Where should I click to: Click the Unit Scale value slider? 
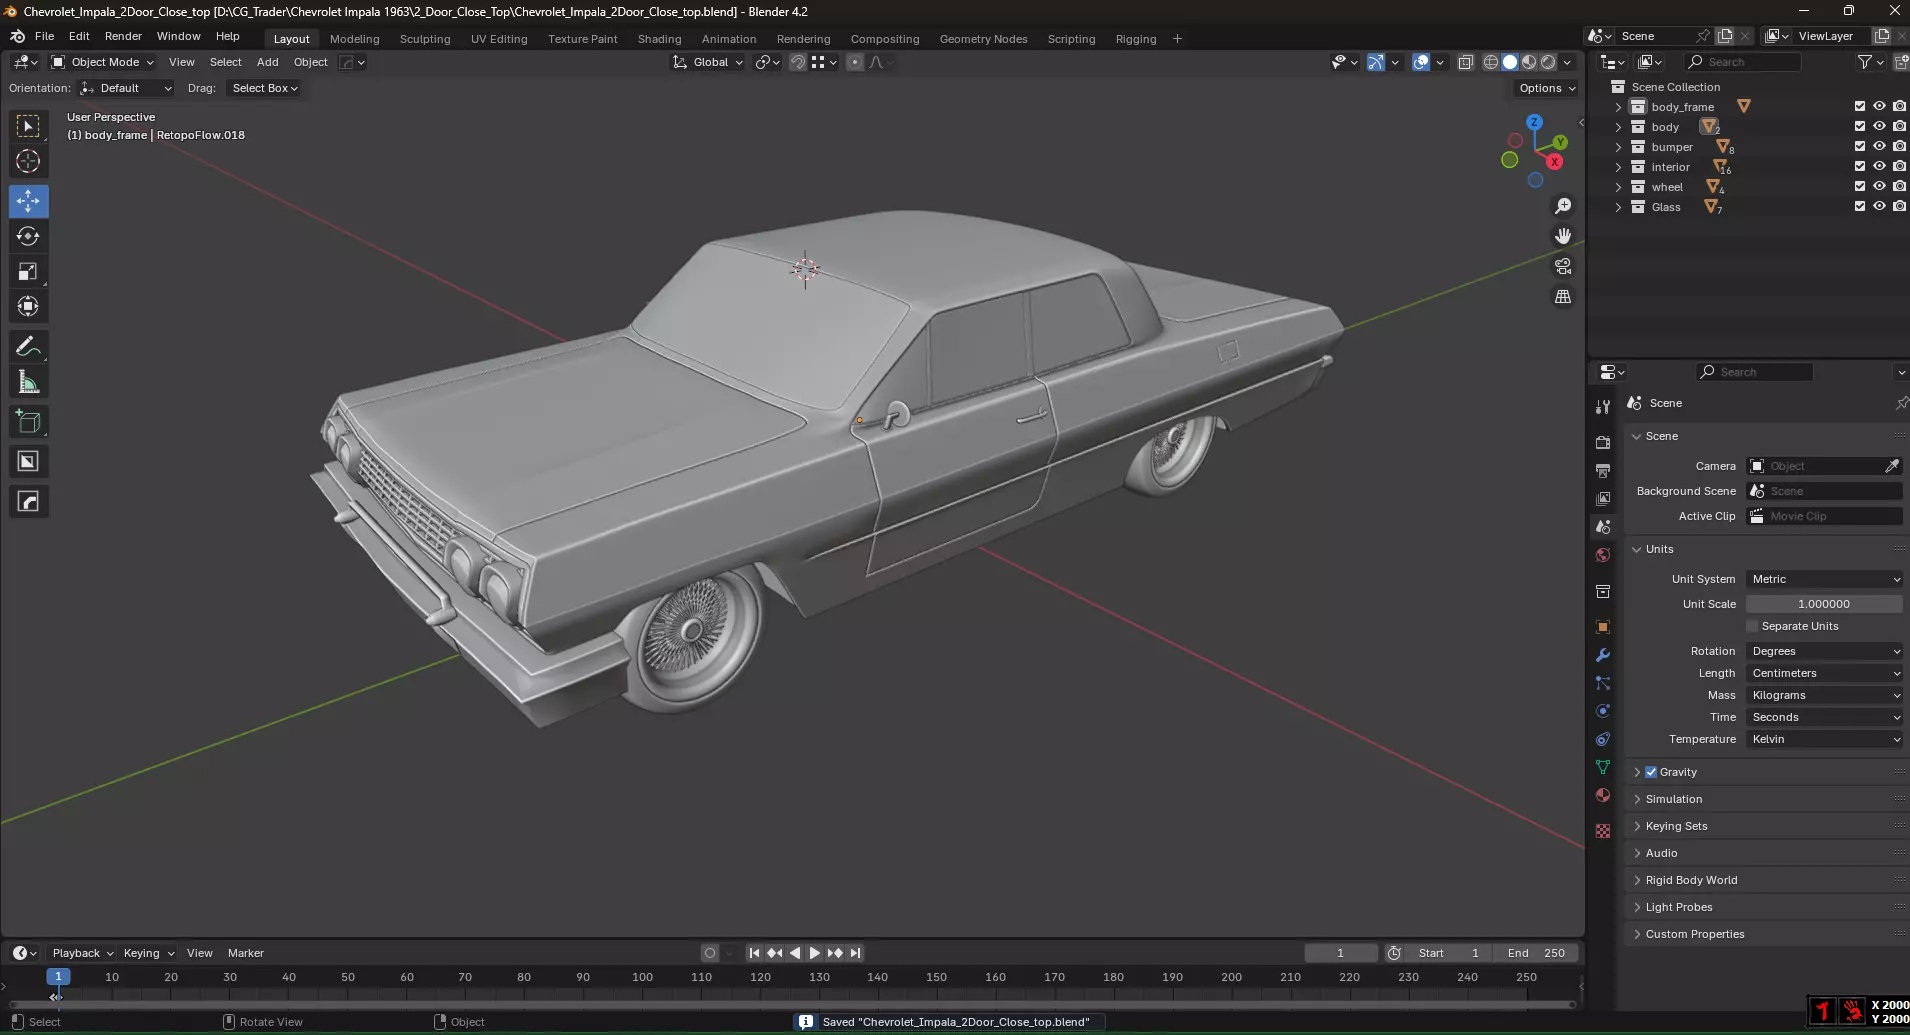pyautogui.click(x=1823, y=604)
